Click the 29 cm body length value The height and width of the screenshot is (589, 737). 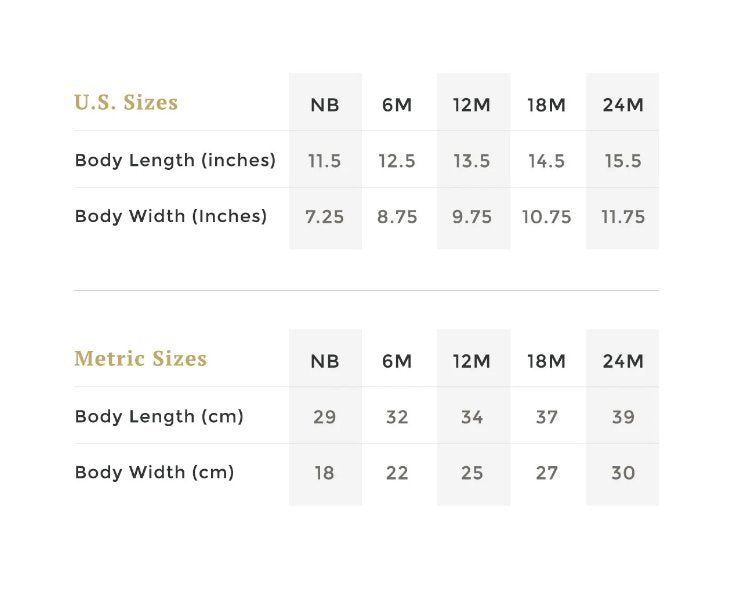tap(325, 417)
